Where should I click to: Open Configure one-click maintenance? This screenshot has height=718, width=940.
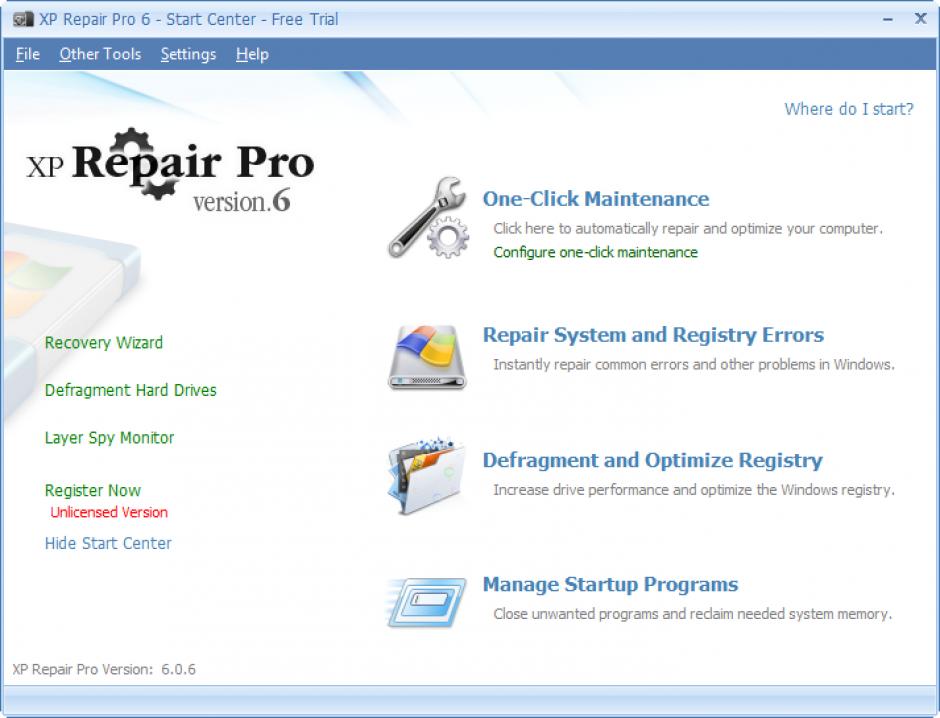coord(595,252)
